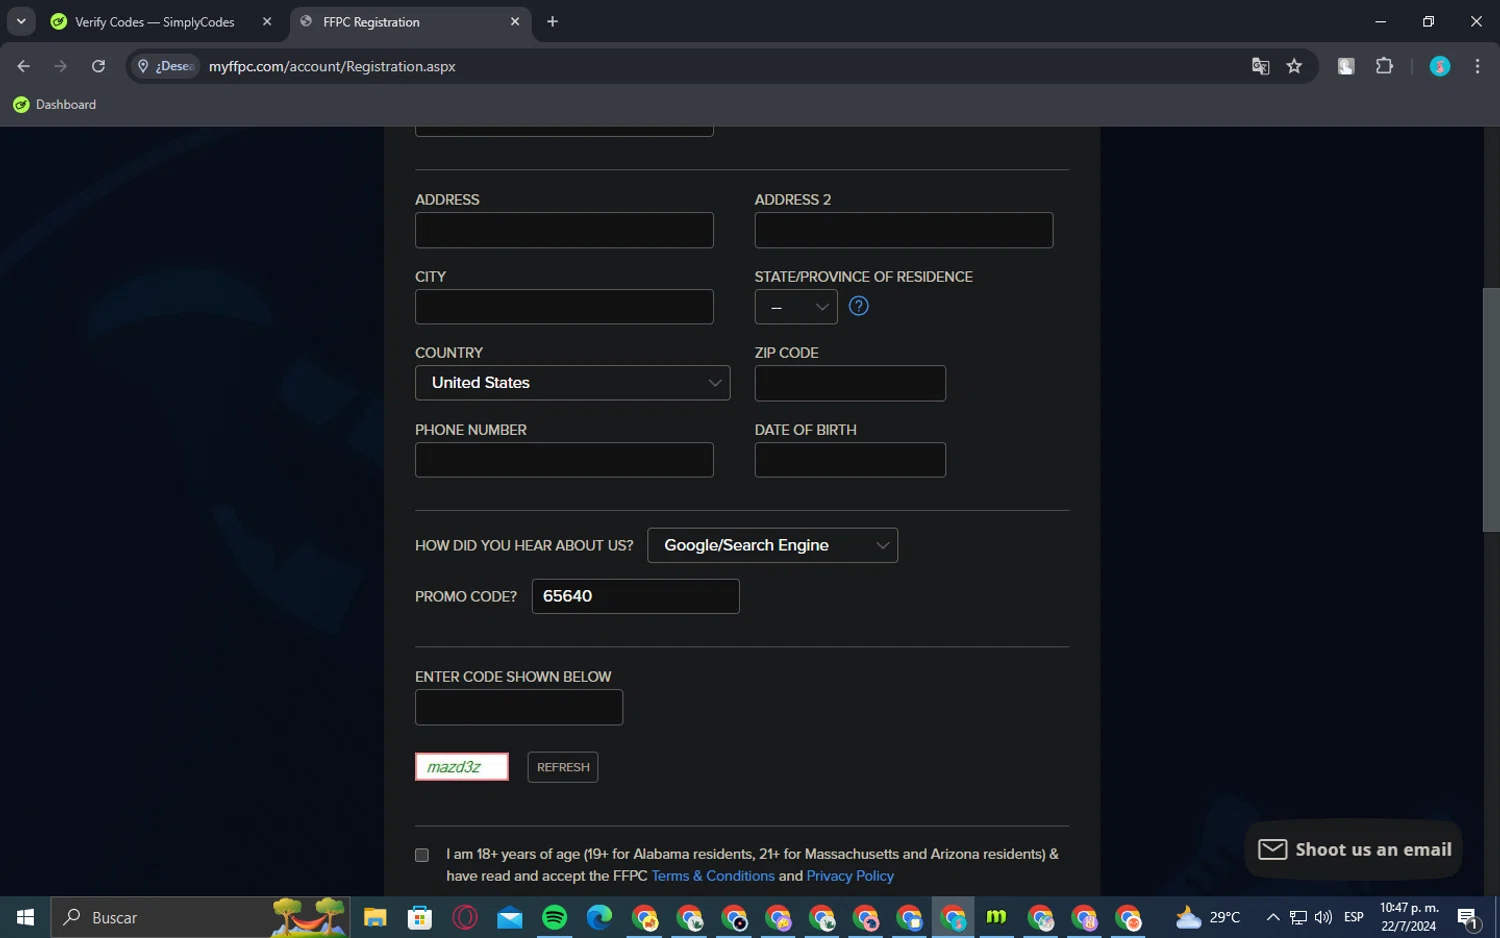Click the Phone Number input field

click(564, 460)
